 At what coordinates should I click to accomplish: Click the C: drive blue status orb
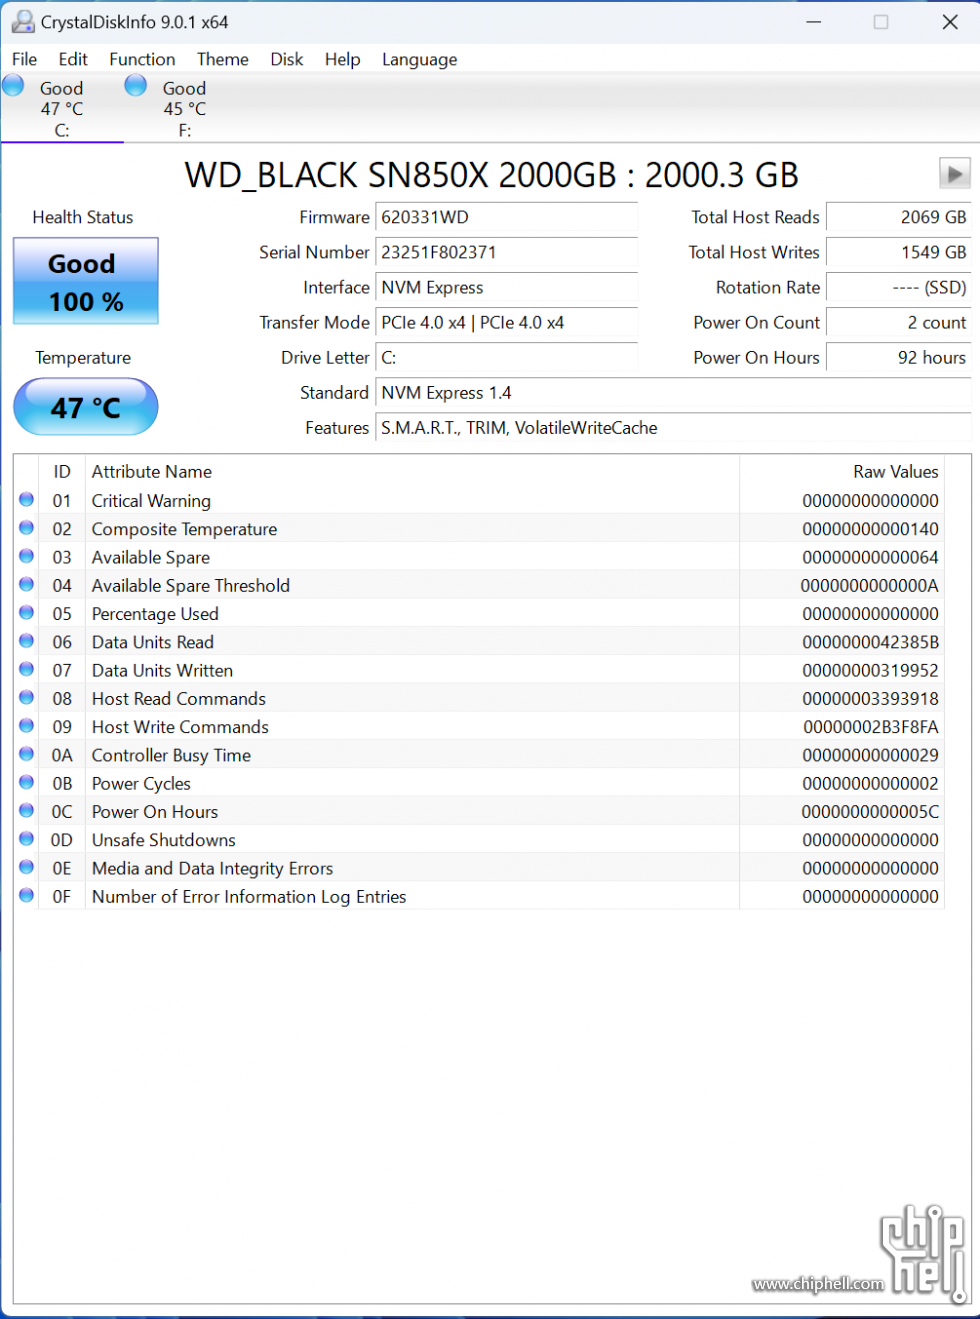tap(13, 86)
